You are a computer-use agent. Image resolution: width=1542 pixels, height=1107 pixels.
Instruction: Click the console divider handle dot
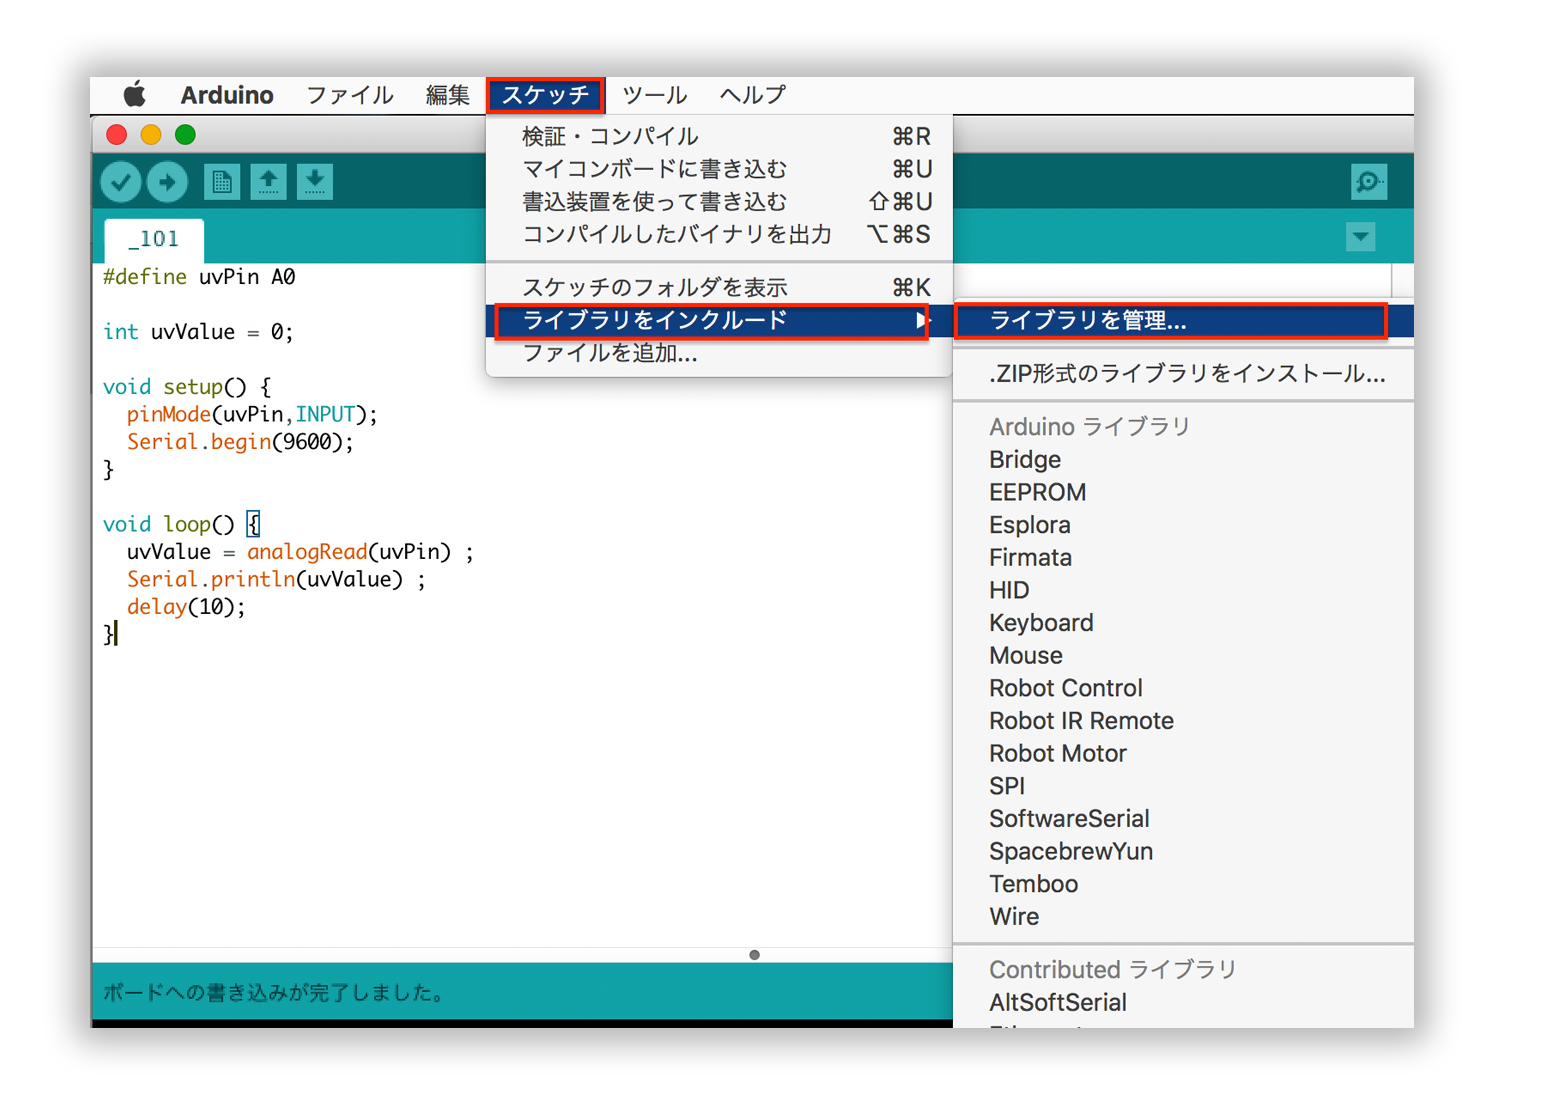click(x=754, y=955)
